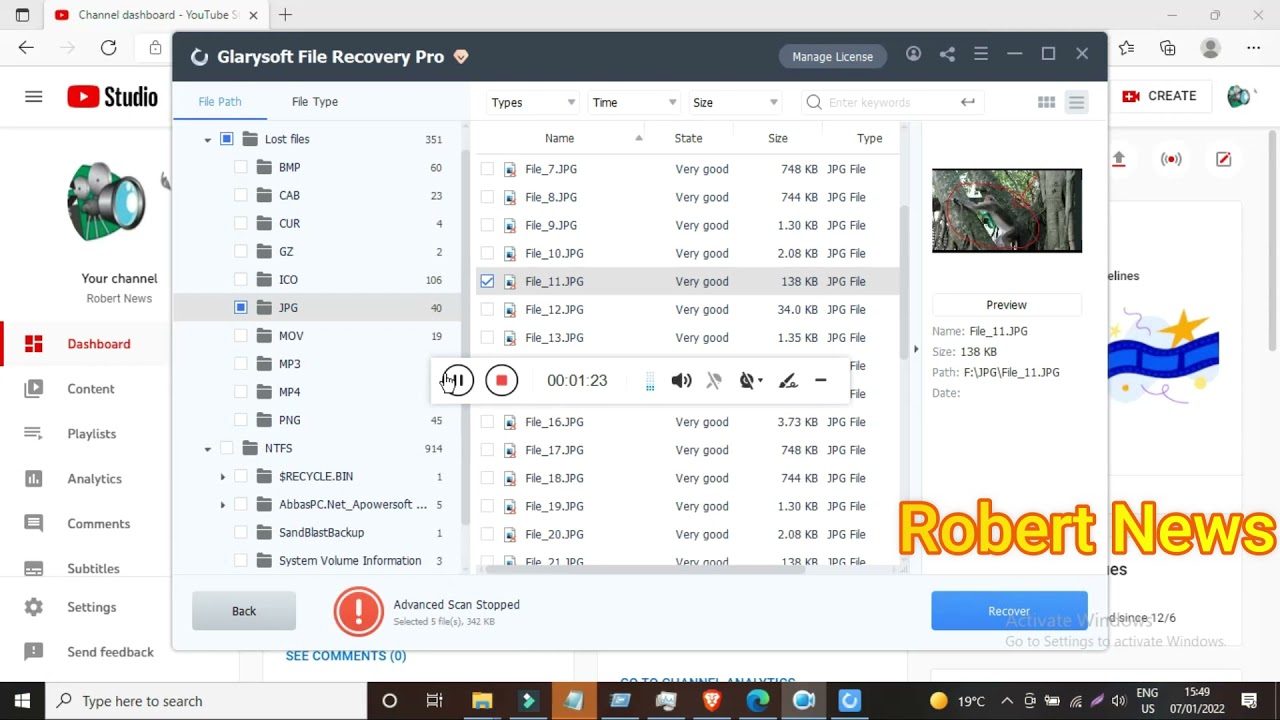
Task: Open Dashboard in YouTube Studio sidebar
Action: pos(98,344)
